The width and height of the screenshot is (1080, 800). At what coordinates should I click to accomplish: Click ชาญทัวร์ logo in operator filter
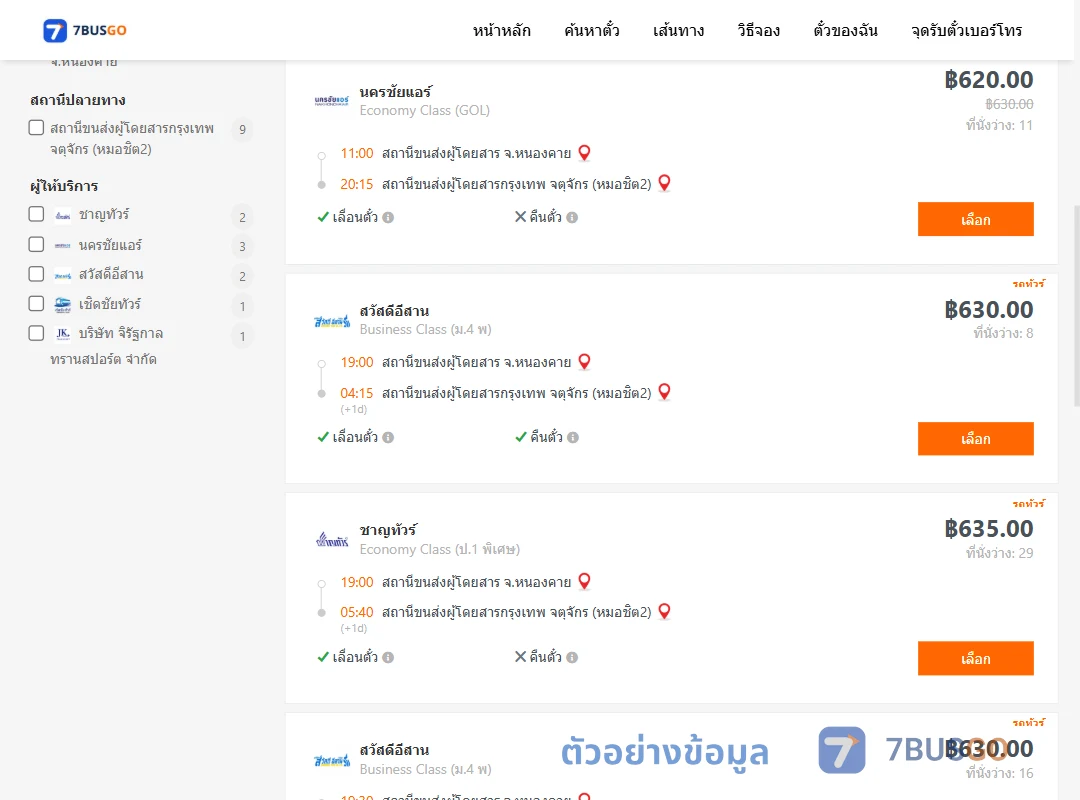click(63, 216)
